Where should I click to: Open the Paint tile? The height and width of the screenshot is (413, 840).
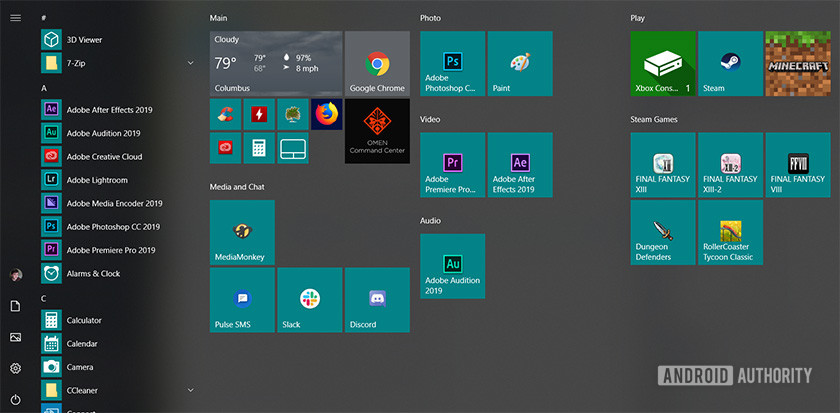520,63
